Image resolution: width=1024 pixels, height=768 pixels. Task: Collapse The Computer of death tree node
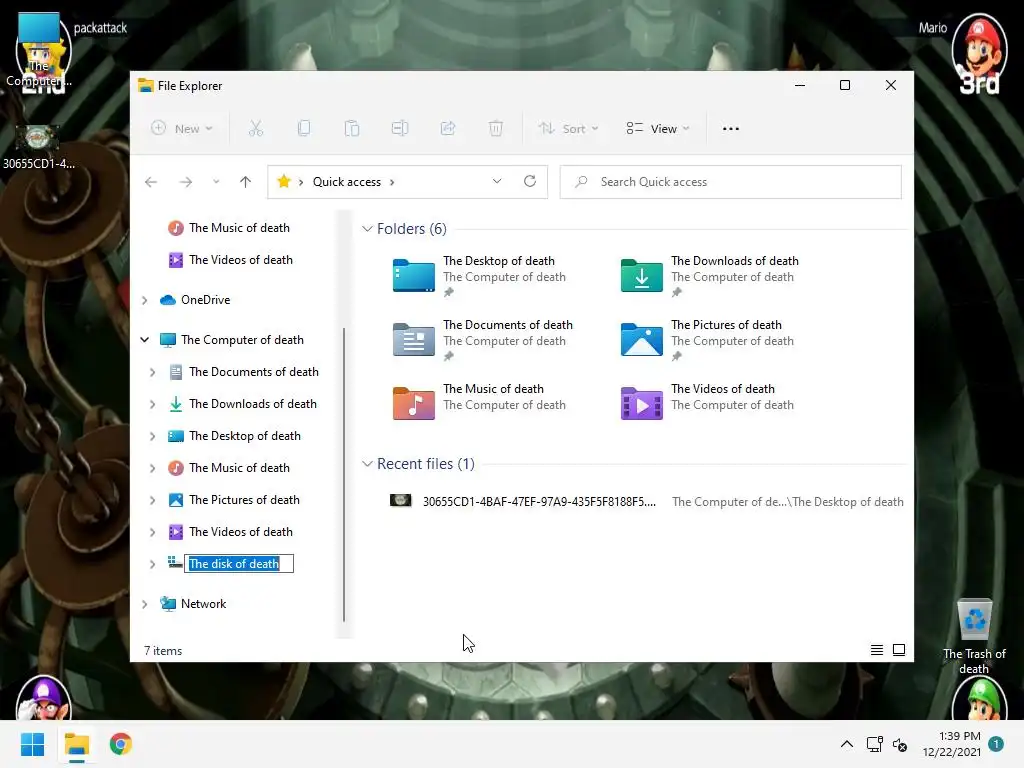click(x=145, y=340)
